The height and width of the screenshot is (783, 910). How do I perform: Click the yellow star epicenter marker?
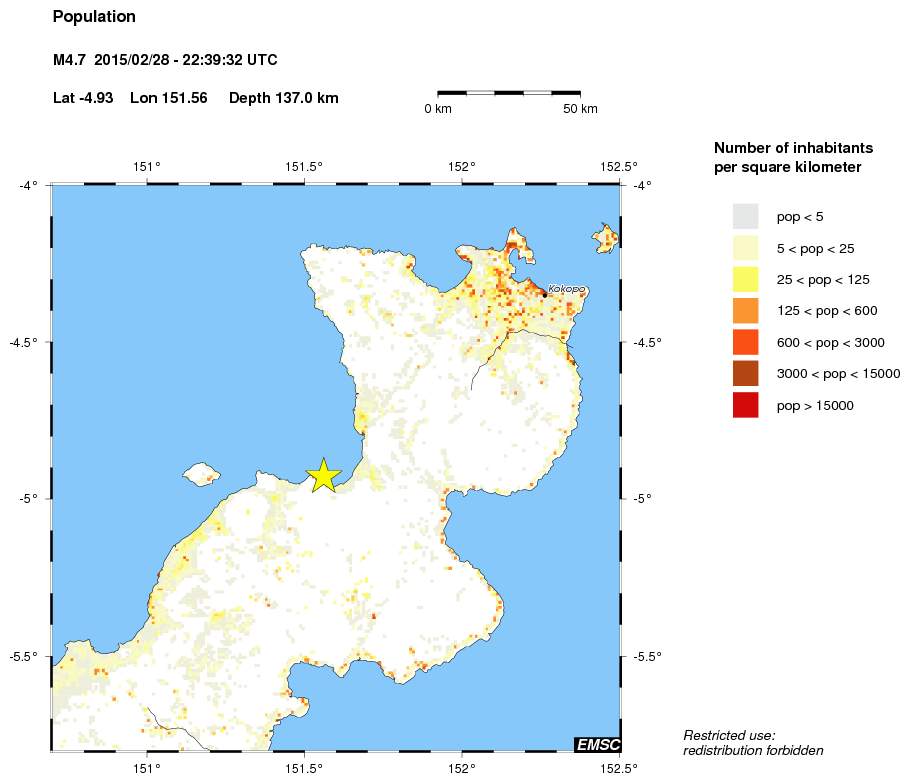point(323,476)
